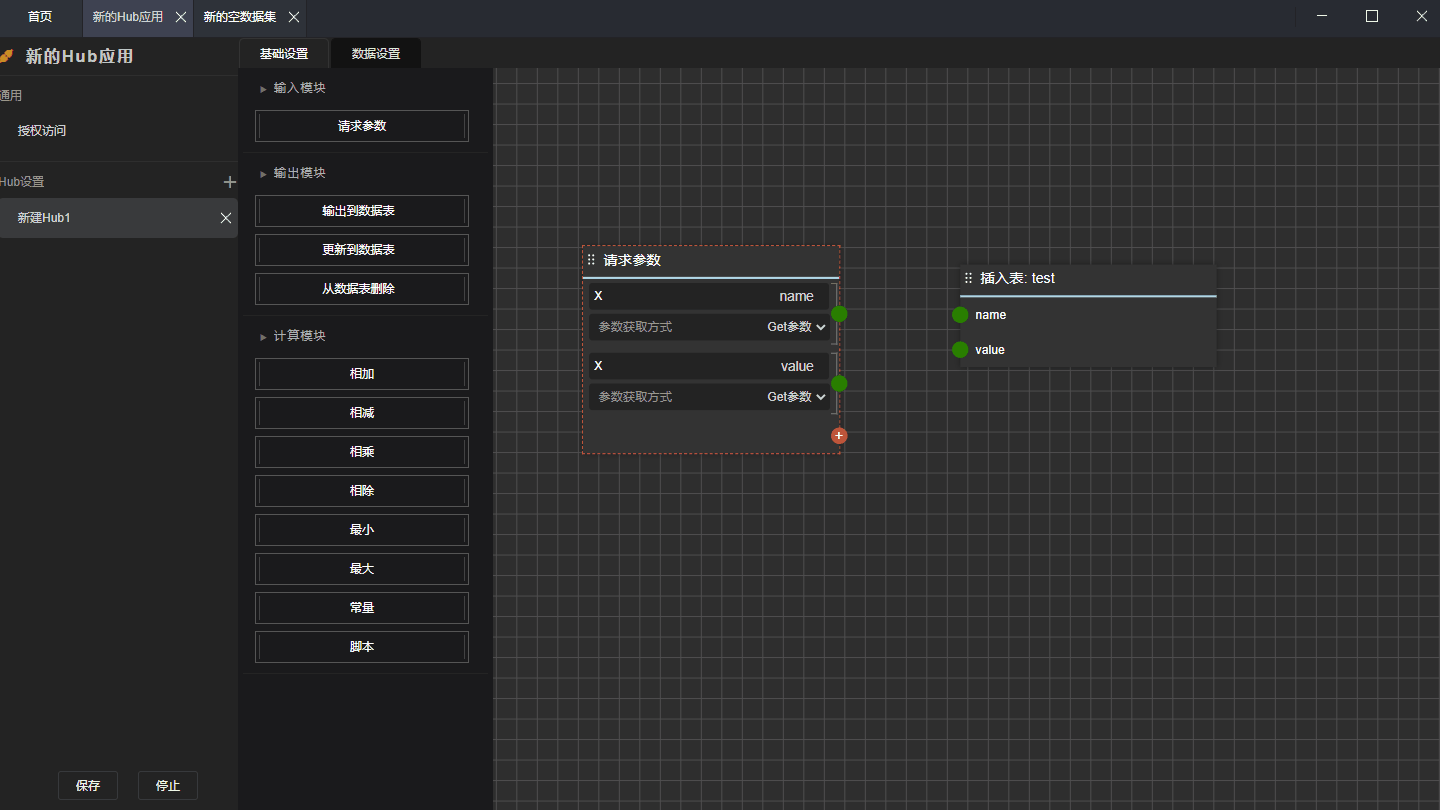Add the 输出到数据表 module
1440x810 pixels.
[x=361, y=211]
